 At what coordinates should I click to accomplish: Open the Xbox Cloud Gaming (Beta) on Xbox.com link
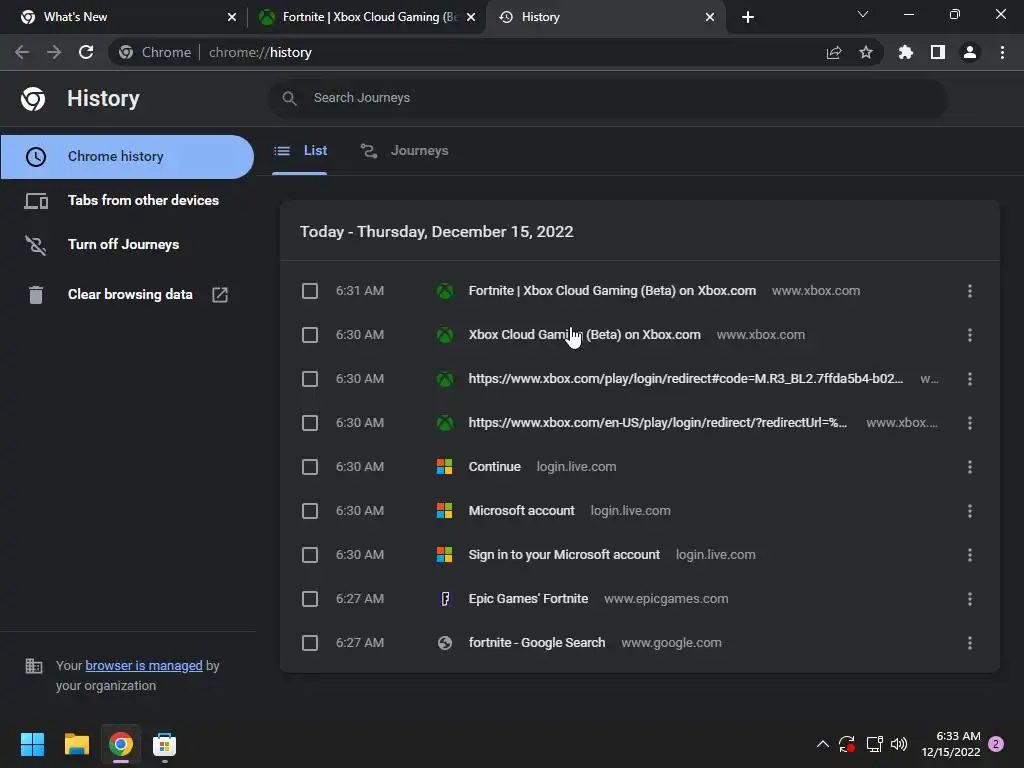pos(584,335)
